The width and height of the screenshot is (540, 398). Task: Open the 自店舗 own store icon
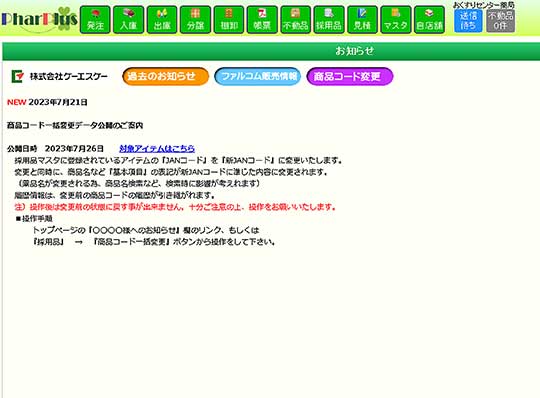point(429,20)
